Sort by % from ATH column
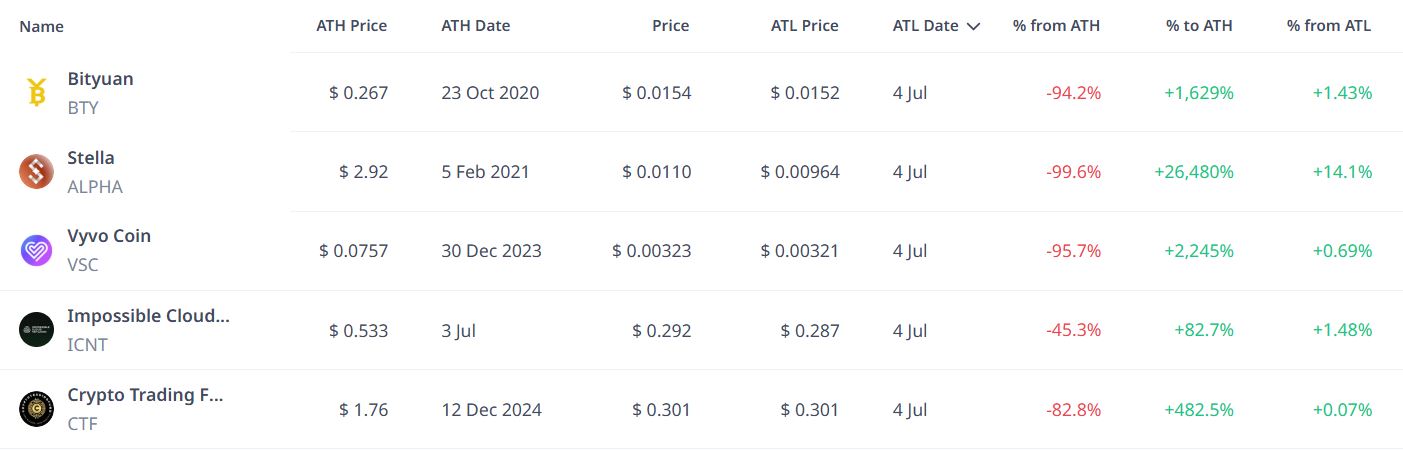This screenshot has height=450, width=1403. (x=1056, y=26)
